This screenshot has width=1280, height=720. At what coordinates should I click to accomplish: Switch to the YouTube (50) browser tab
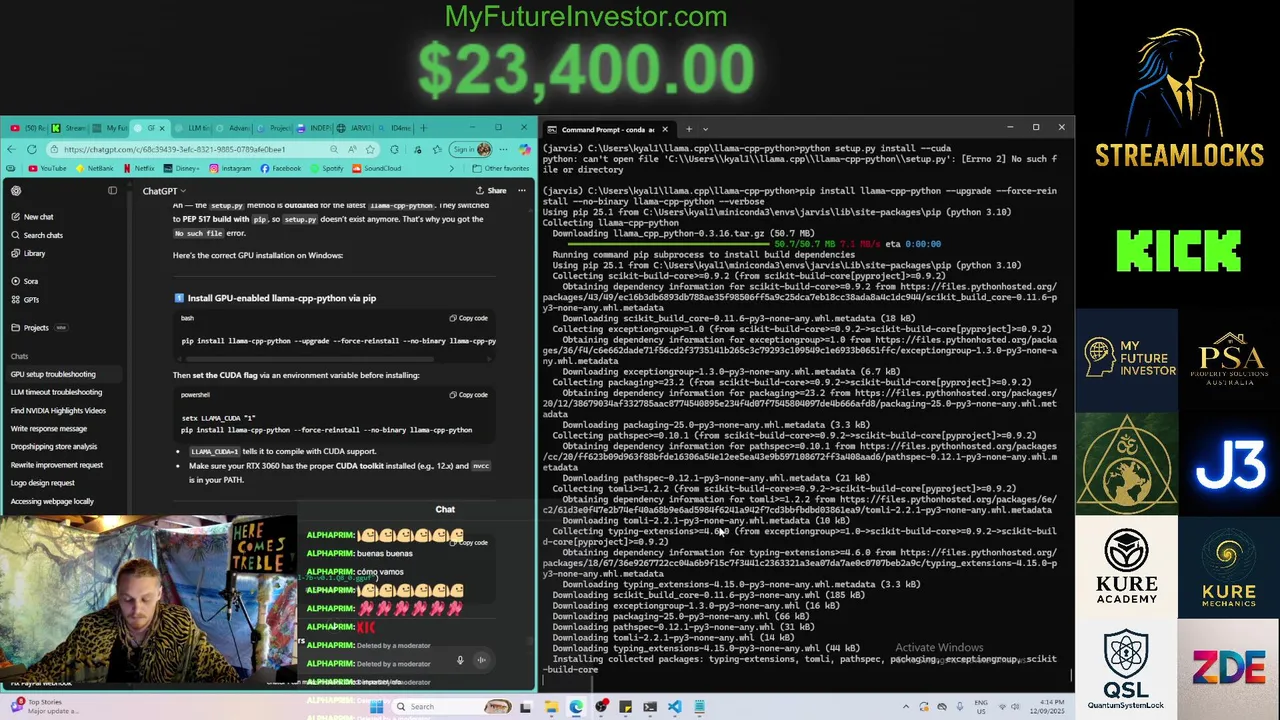(28, 128)
